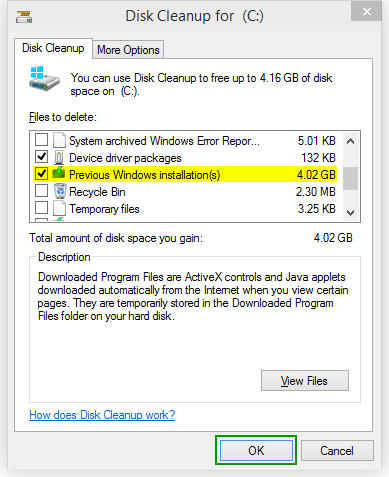Click the Previous Windows installation(s) green icon
The width and height of the screenshot is (389, 477).
59,173
